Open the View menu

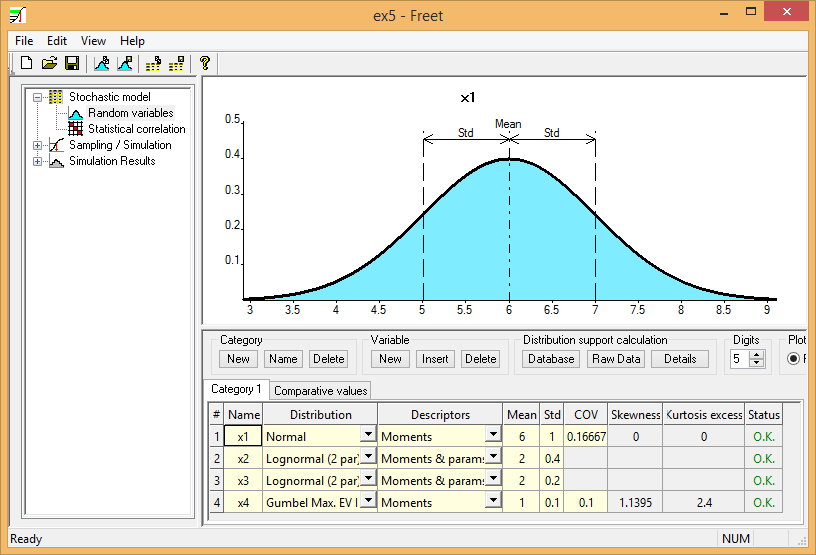pyautogui.click(x=93, y=41)
